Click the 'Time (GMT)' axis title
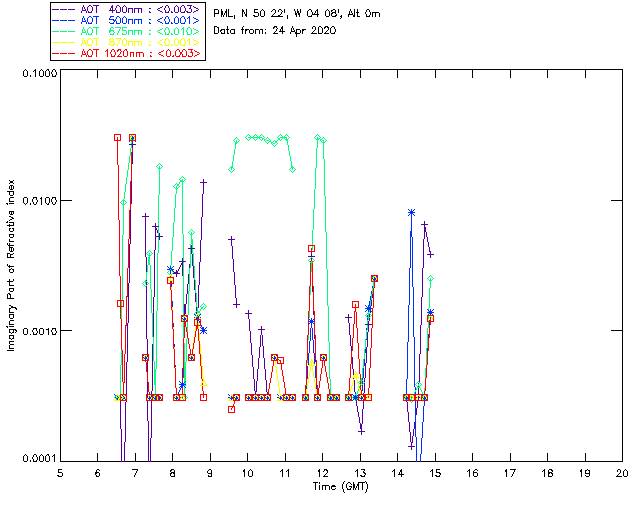 [x=340, y=487]
